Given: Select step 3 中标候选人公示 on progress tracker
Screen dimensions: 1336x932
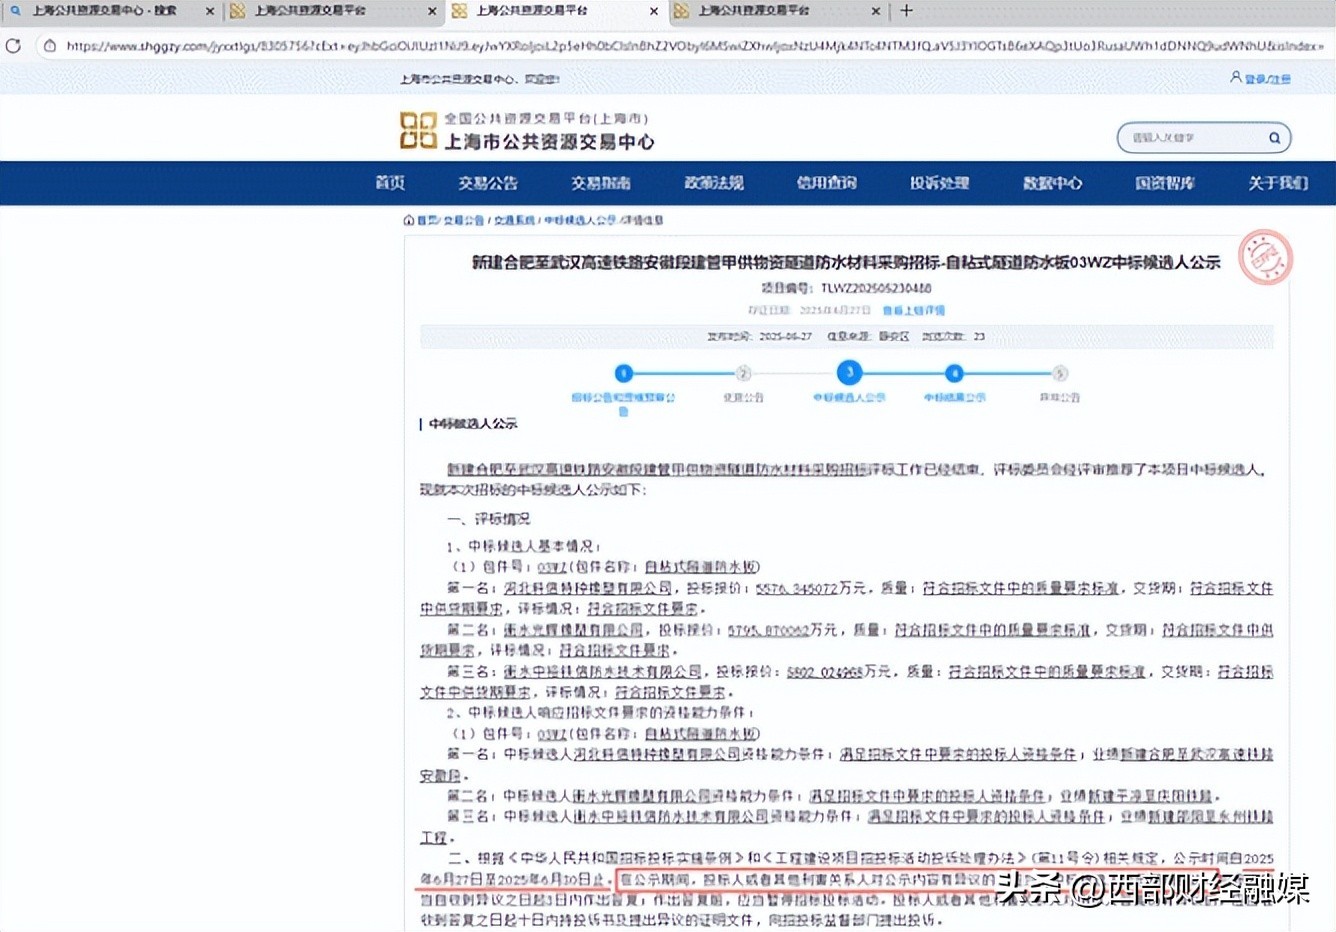Looking at the screenshot, I should coord(849,372).
